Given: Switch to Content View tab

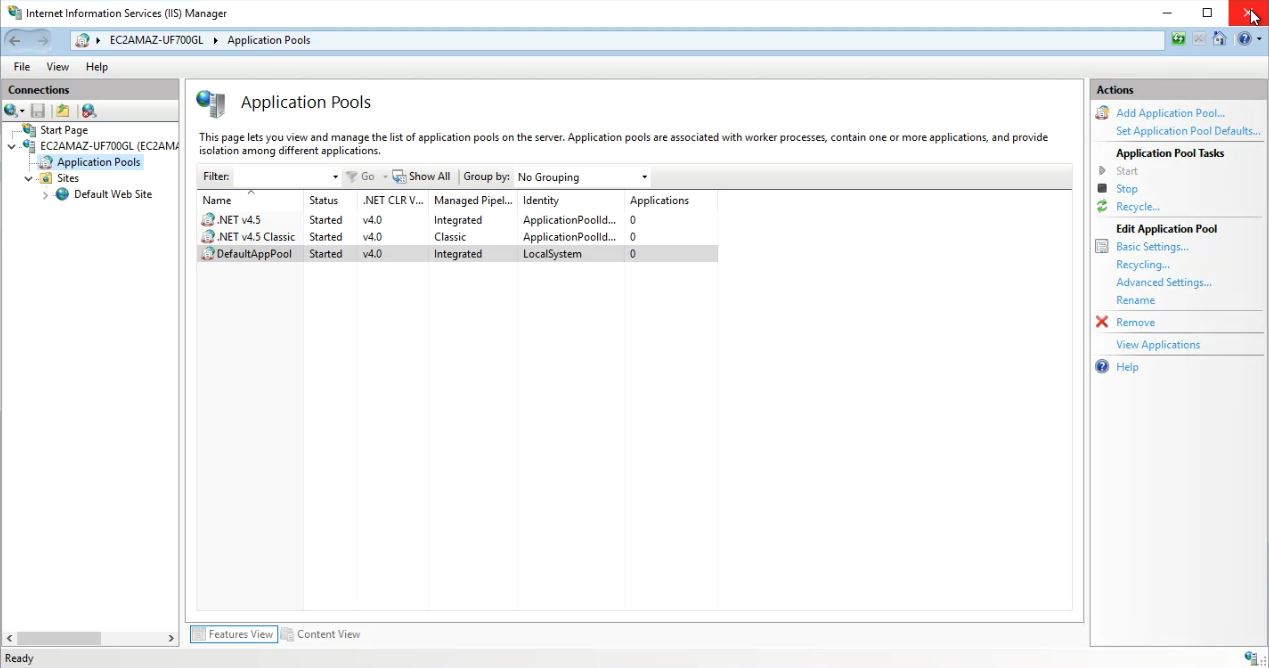Looking at the screenshot, I should click(x=321, y=634).
